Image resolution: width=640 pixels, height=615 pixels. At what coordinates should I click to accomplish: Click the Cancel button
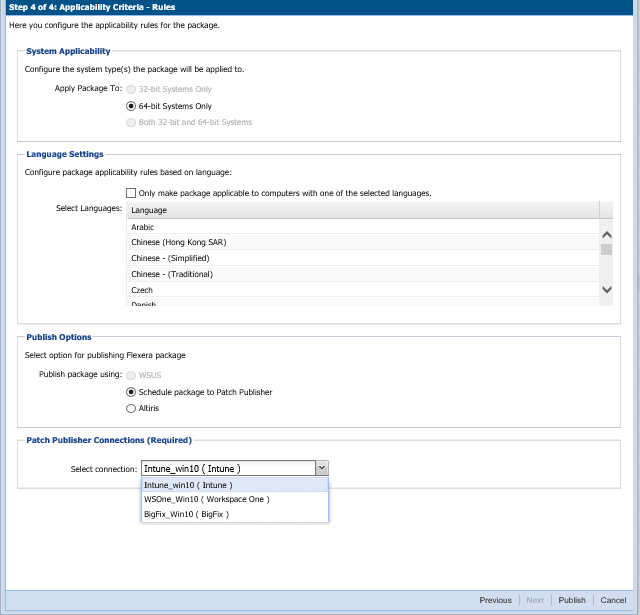[x=613, y=600]
